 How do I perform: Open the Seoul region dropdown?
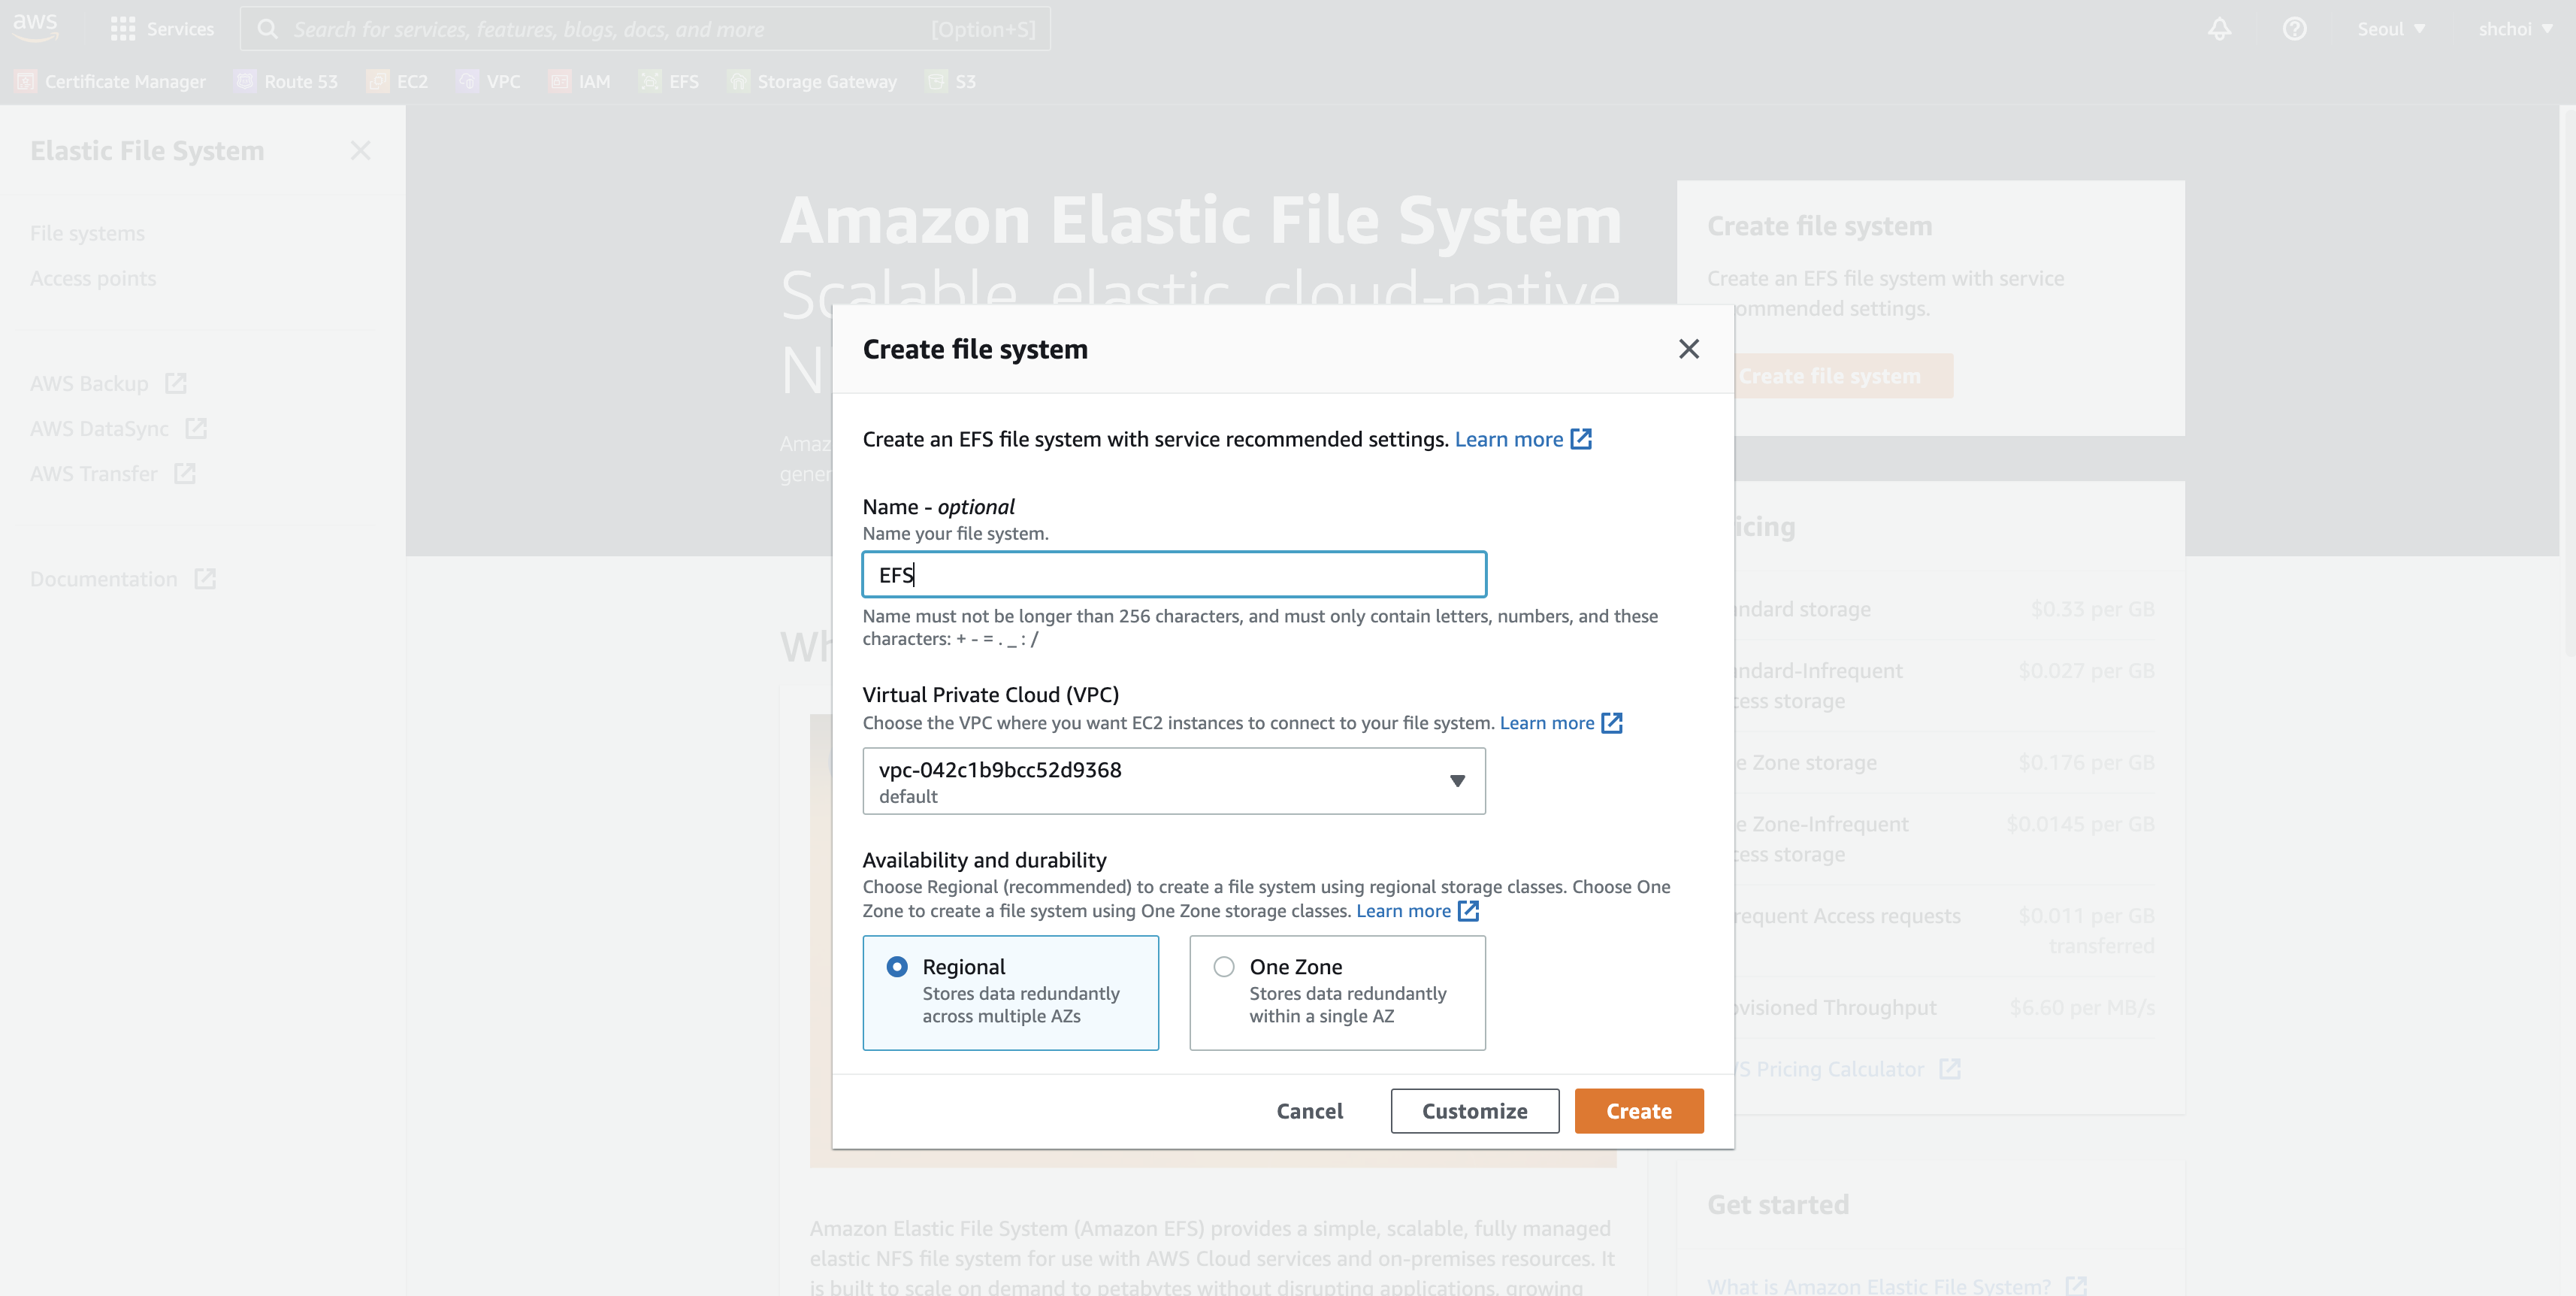click(2391, 29)
